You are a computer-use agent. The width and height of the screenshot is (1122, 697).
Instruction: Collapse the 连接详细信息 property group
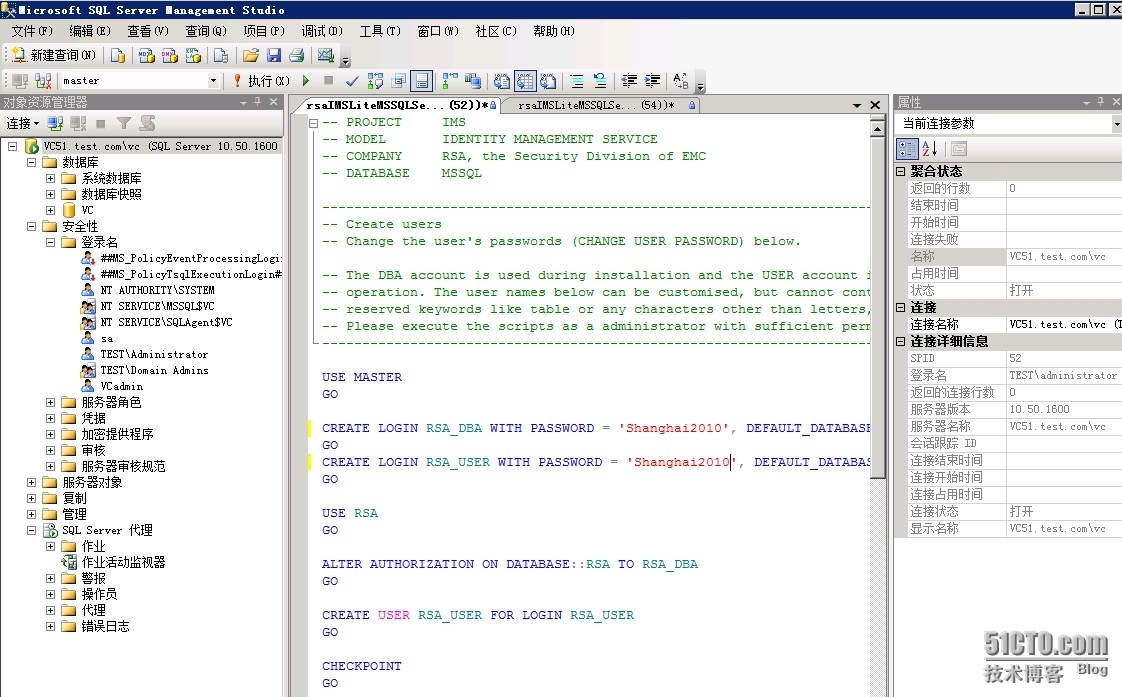pyautogui.click(x=900, y=341)
